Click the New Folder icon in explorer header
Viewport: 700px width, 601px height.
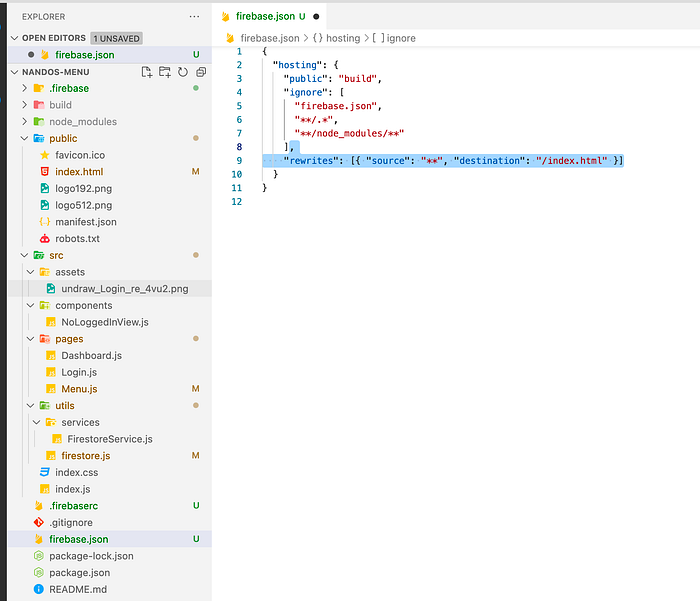click(x=165, y=72)
